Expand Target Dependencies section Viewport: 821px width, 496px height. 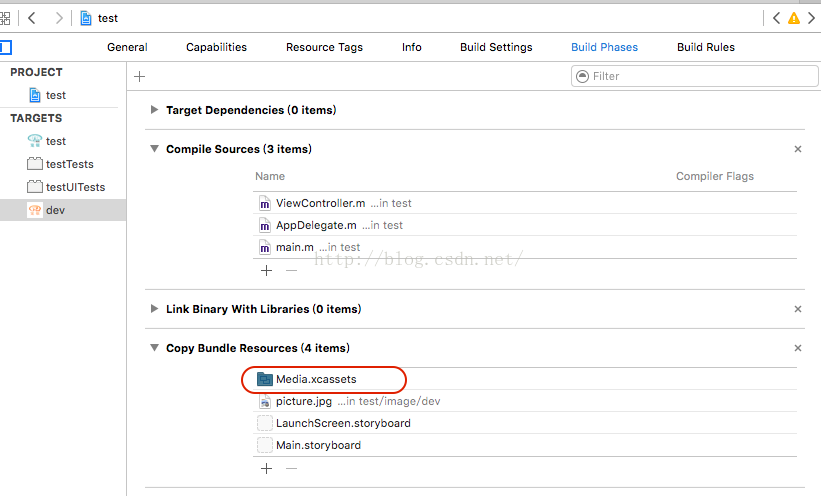point(154,110)
